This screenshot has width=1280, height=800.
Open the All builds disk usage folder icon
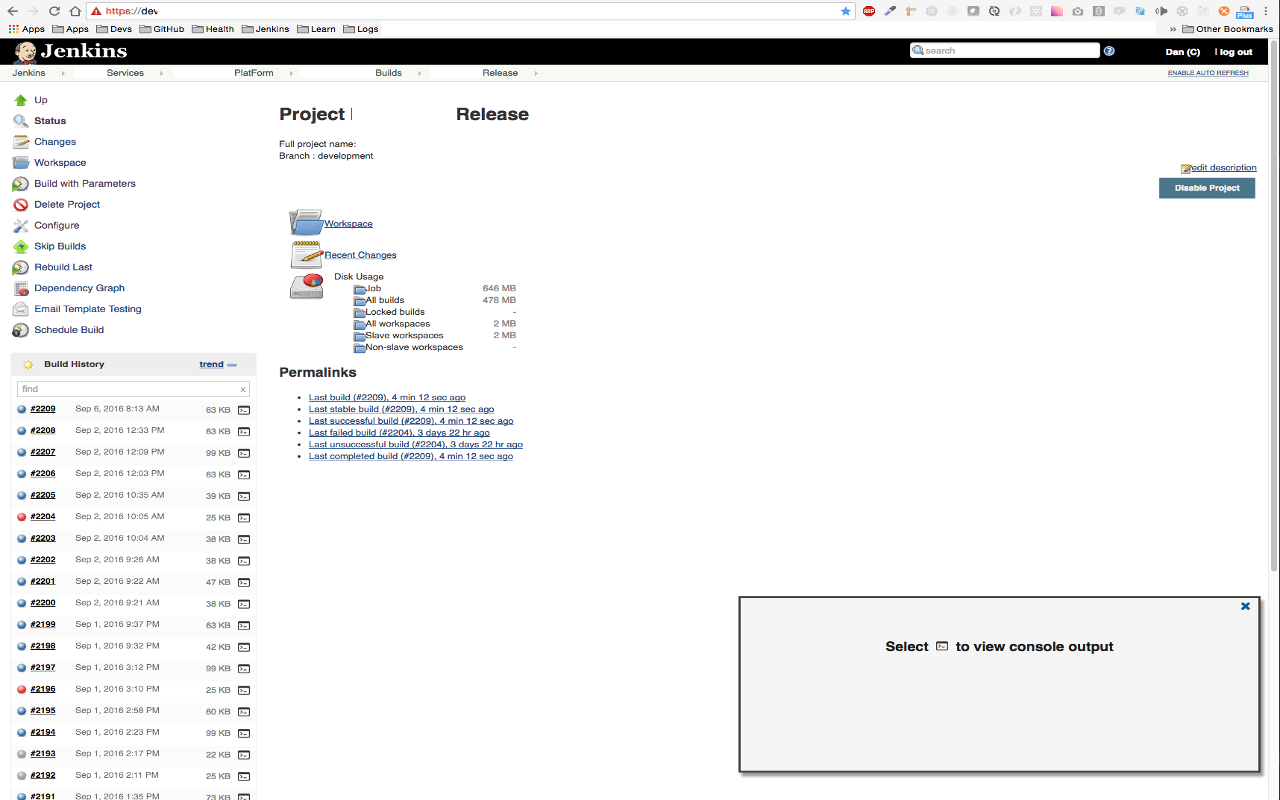click(x=359, y=301)
